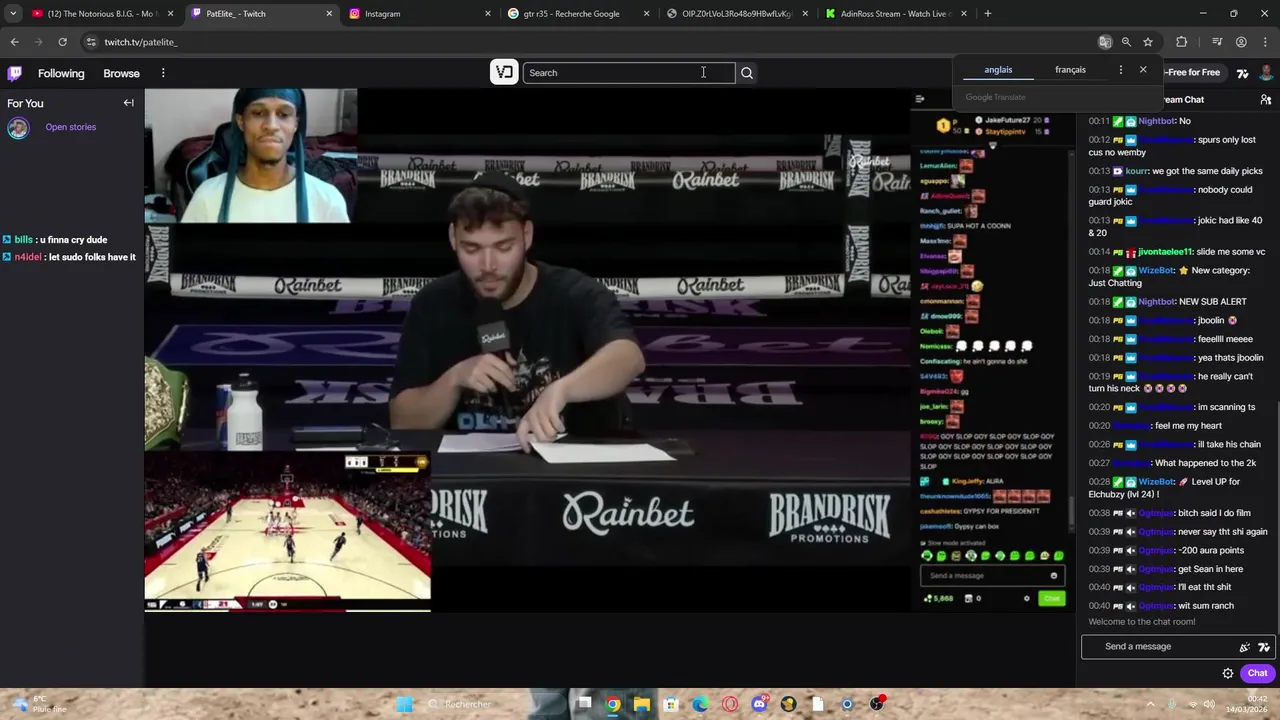Click the Open stories link
1280x720 pixels.
click(70, 127)
